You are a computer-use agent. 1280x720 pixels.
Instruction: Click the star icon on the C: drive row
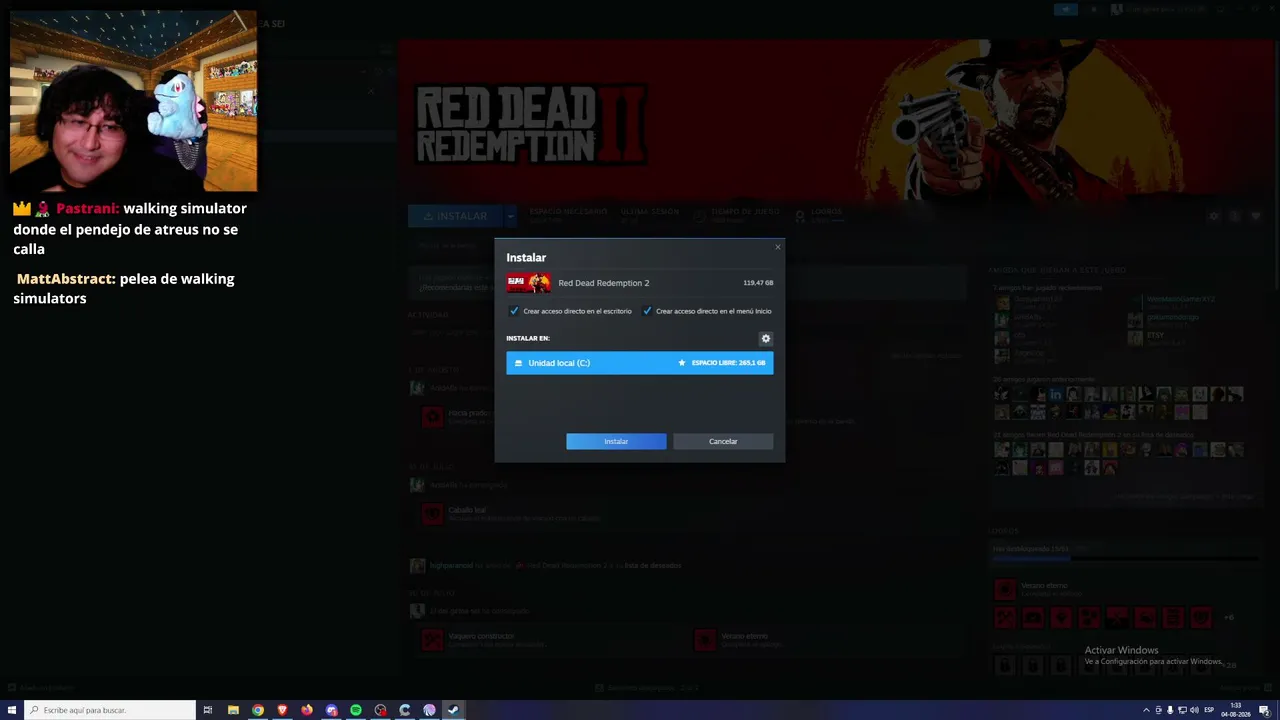pyautogui.click(x=682, y=363)
